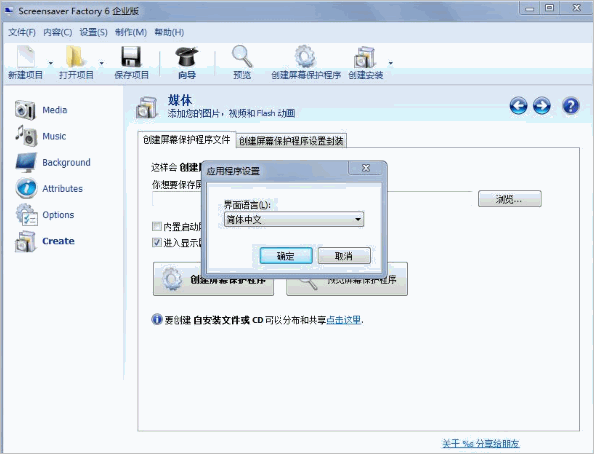Select the Create icon in sidebar
Image resolution: width=594 pixels, height=454 pixels.
pos(25,241)
